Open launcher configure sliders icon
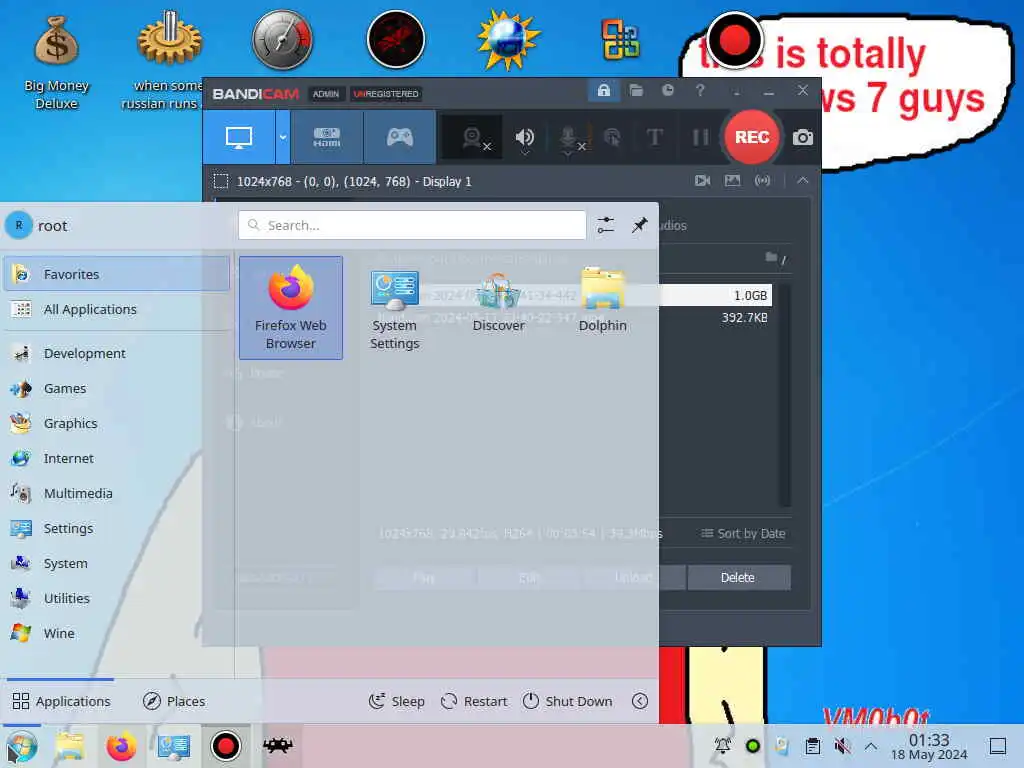1024x768 pixels. [605, 225]
